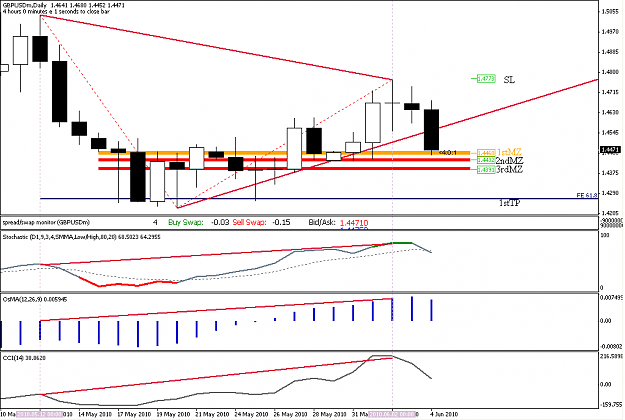Click the highlighted 2010.05.12 date marker
Viewport: 625px width, 420px height.
39,414
